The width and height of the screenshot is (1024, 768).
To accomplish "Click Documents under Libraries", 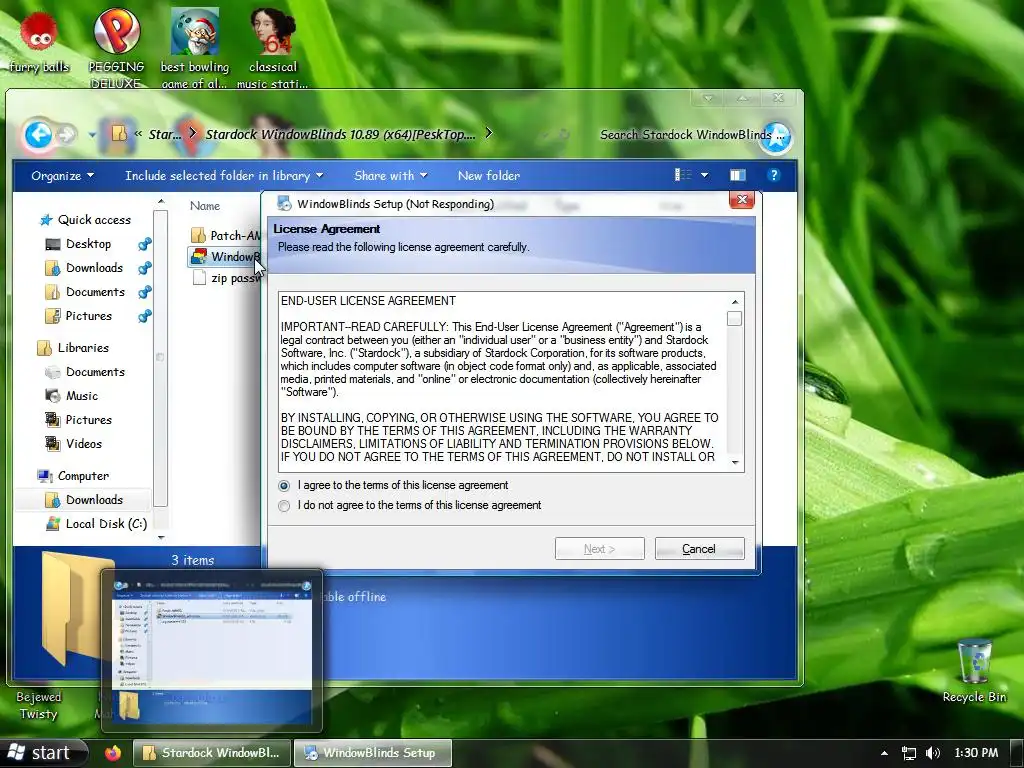I will click(x=84, y=372).
